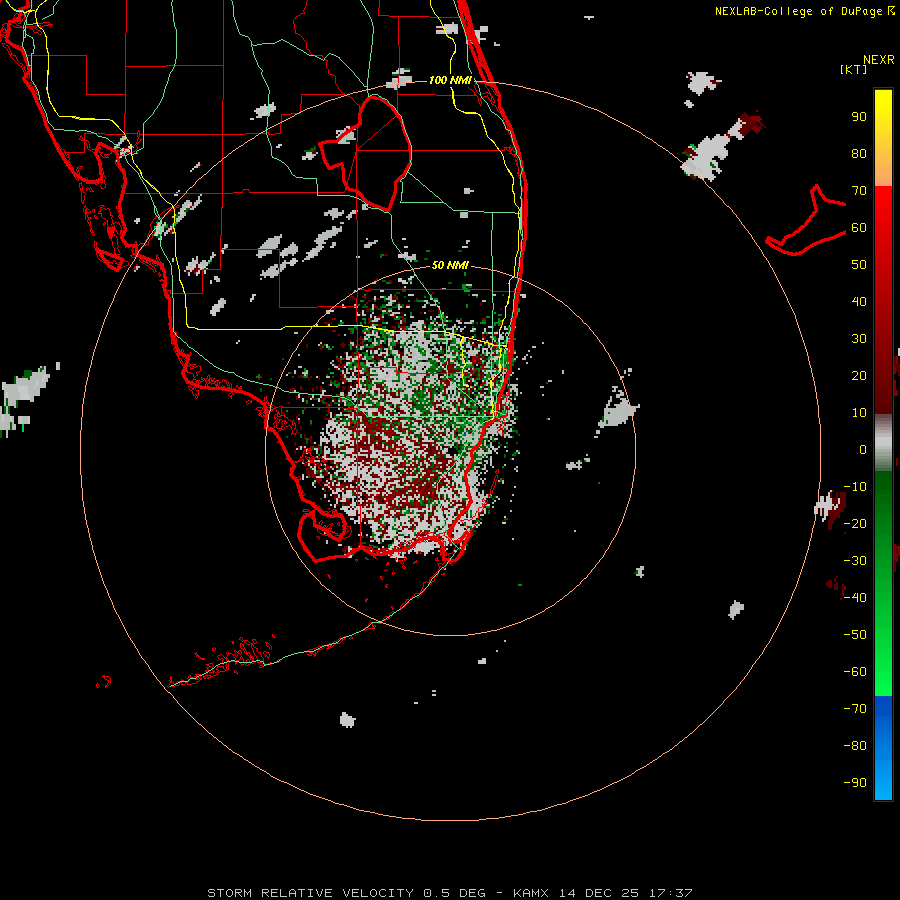The height and width of the screenshot is (900, 900).
Task: Click the 70 value on velocity scale
Action: (859, 191)
